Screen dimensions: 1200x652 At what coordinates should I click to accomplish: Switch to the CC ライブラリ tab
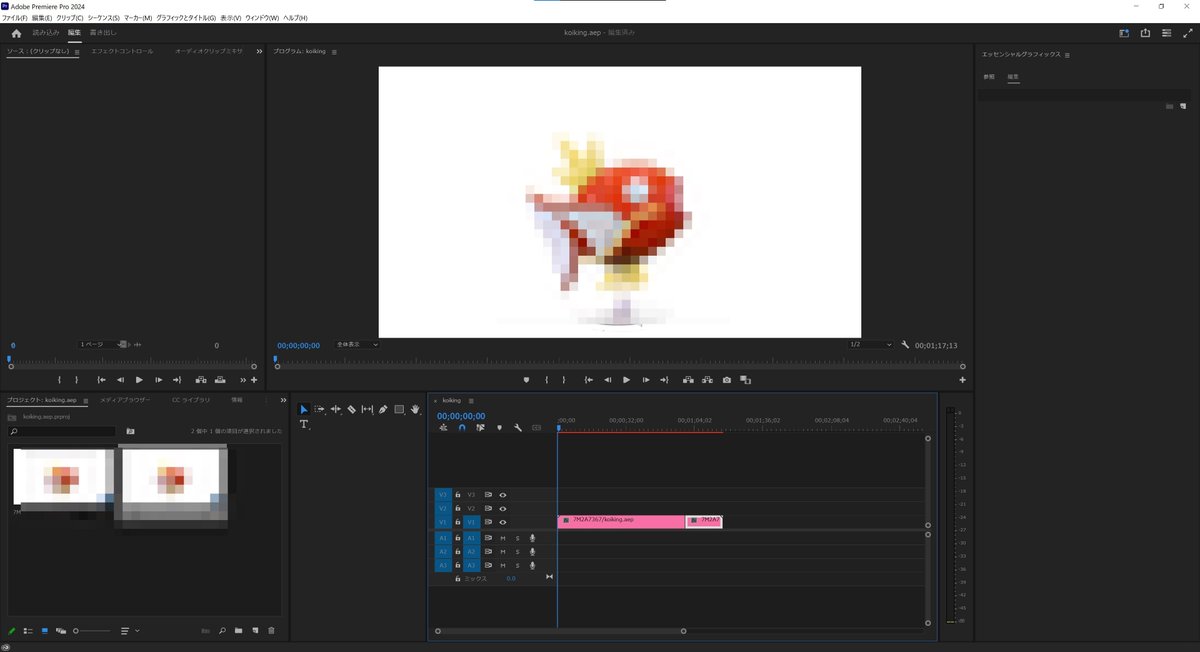[191, 400]
